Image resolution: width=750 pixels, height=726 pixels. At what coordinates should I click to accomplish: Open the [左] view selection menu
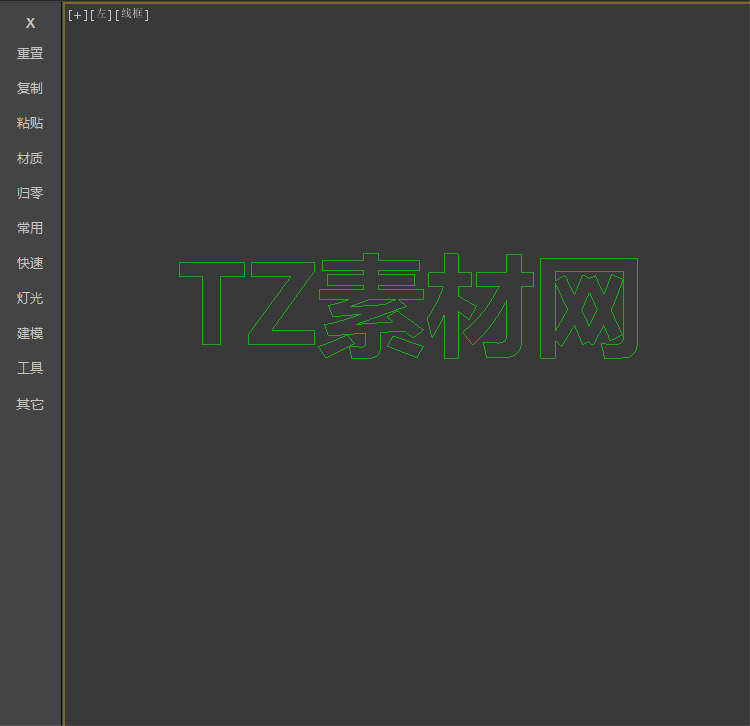click(101, 15)
